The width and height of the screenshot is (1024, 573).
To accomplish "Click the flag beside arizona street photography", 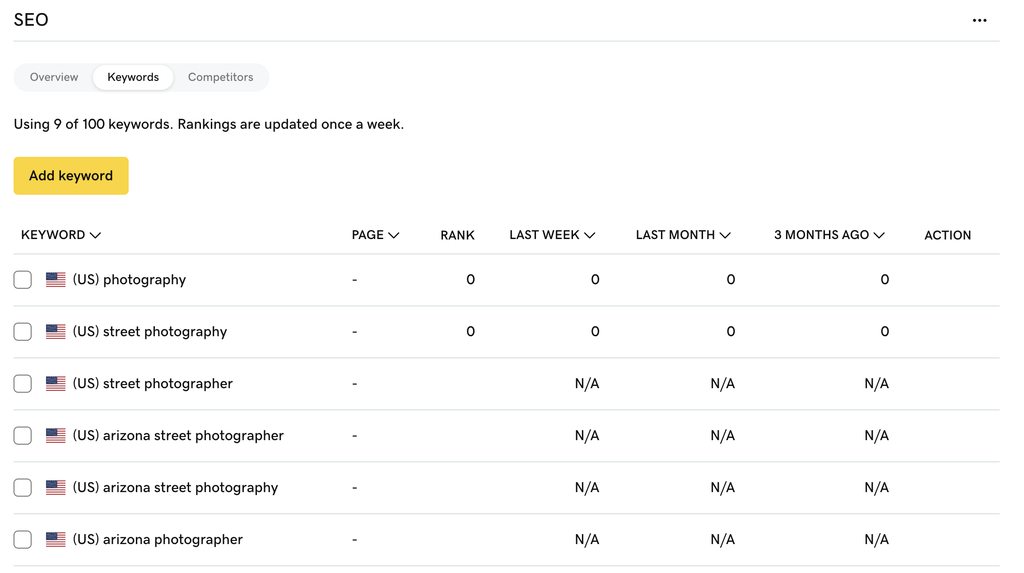I will tap(56, 488).
